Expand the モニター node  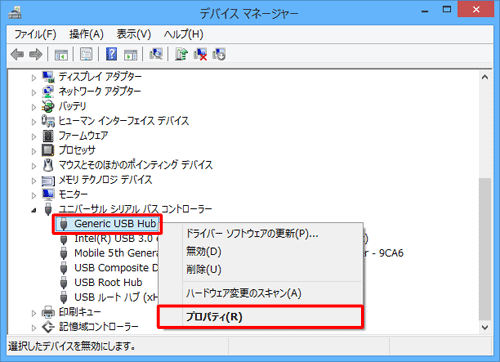[x=34, y=195]
